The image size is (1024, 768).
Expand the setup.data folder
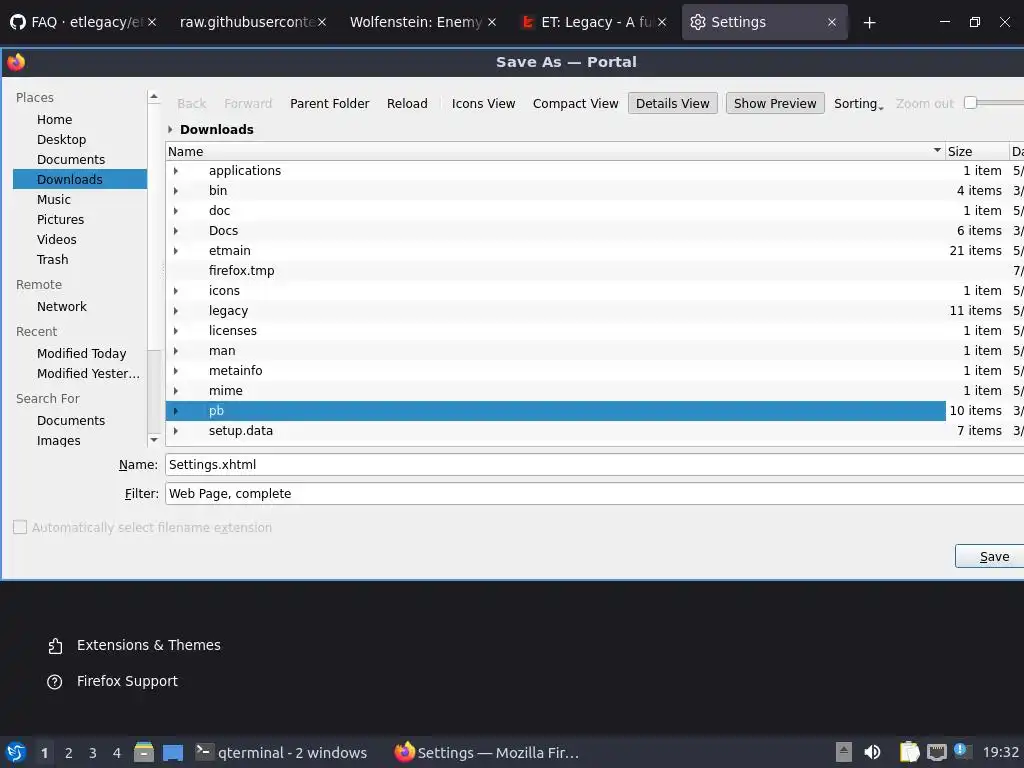pyautogui.click(x=176, y=431)
